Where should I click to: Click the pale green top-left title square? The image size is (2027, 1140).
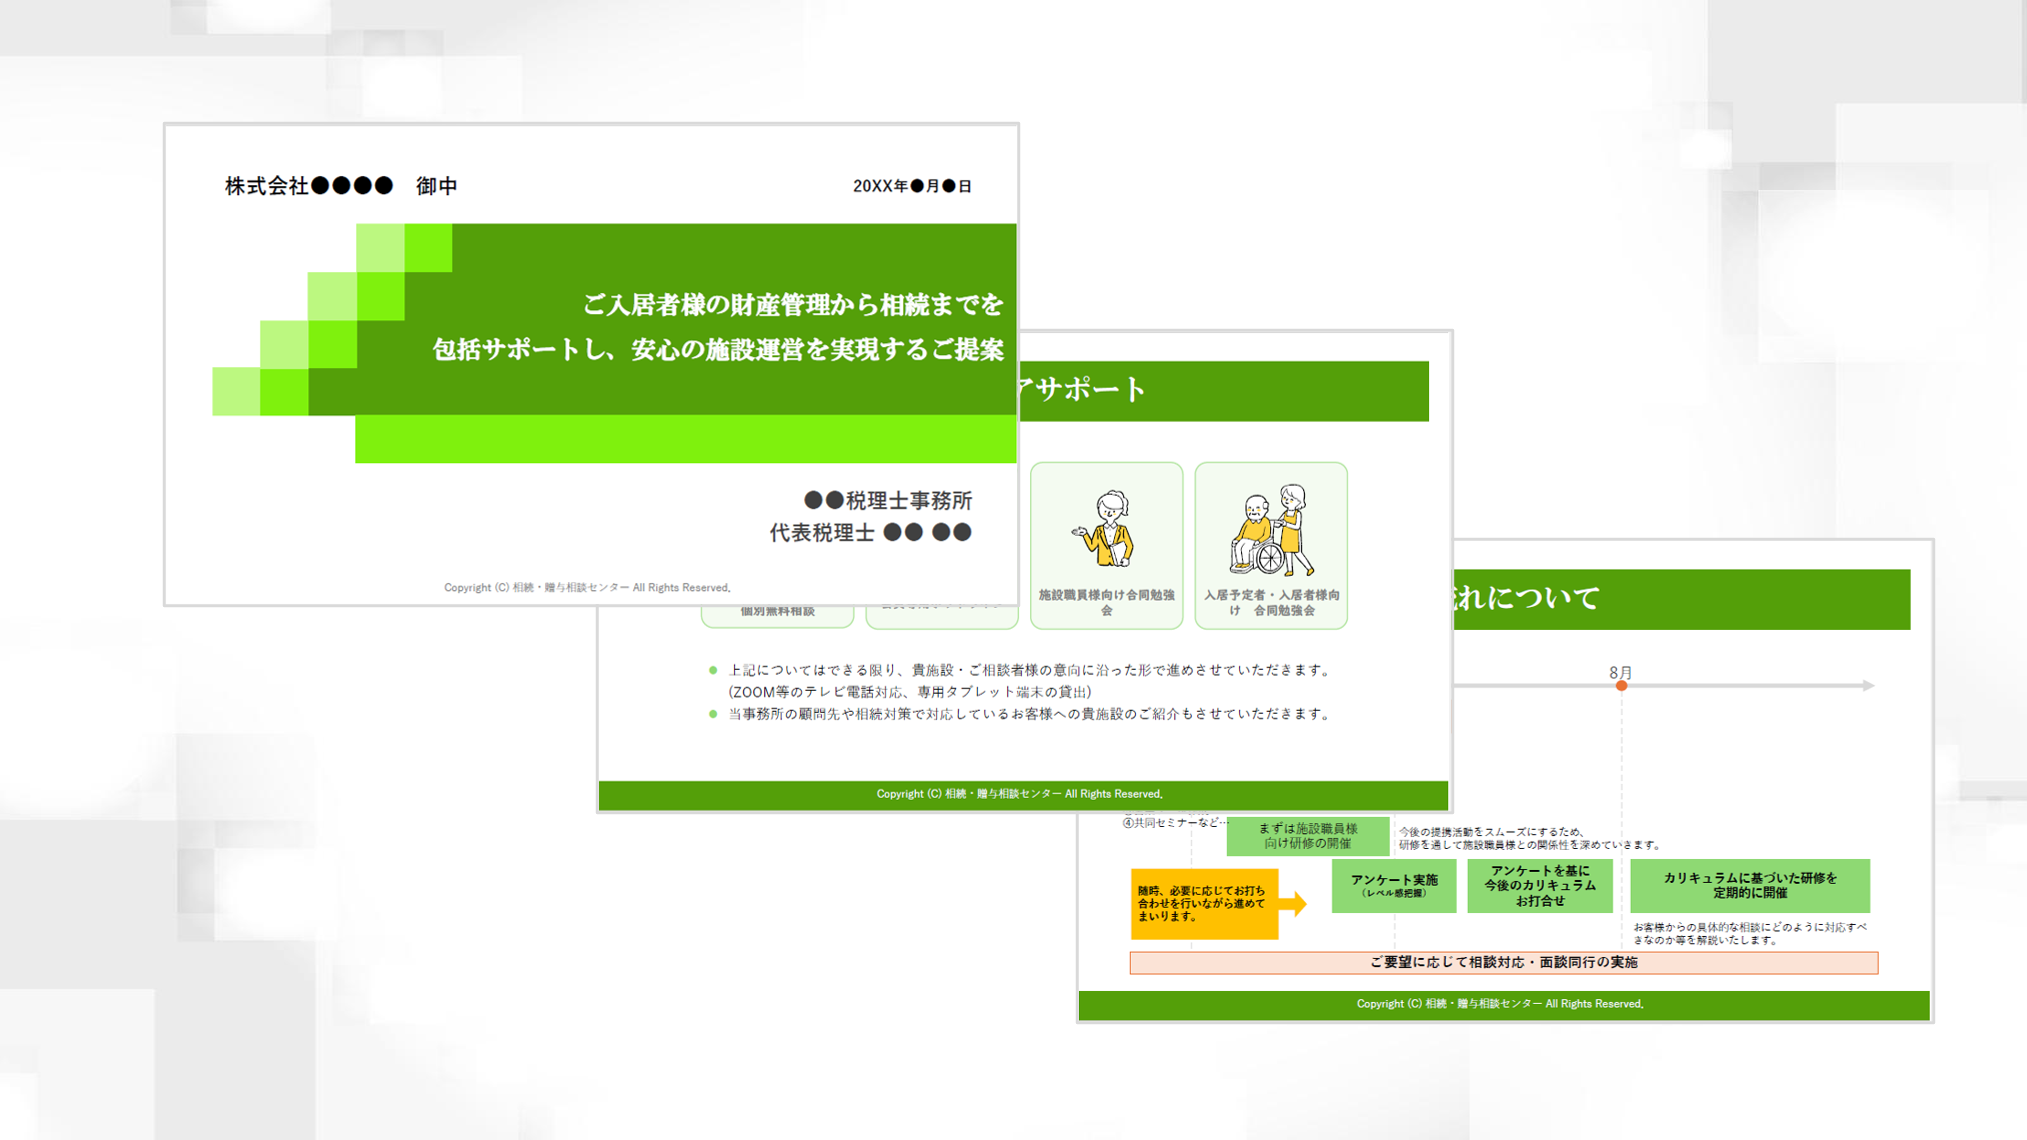pos(380,247)
